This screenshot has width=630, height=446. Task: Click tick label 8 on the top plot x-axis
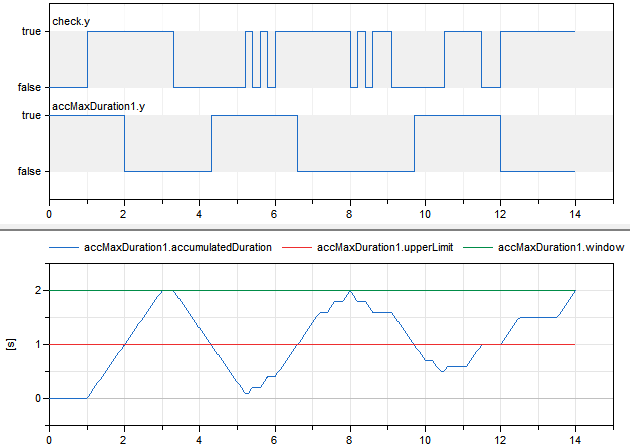pyautogui.click(x=349, y=212)
